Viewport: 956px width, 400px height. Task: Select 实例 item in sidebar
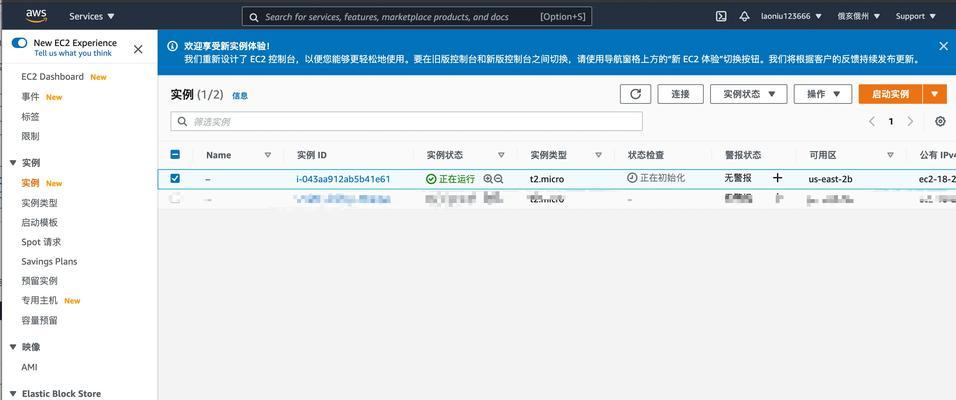coord(30,183)
